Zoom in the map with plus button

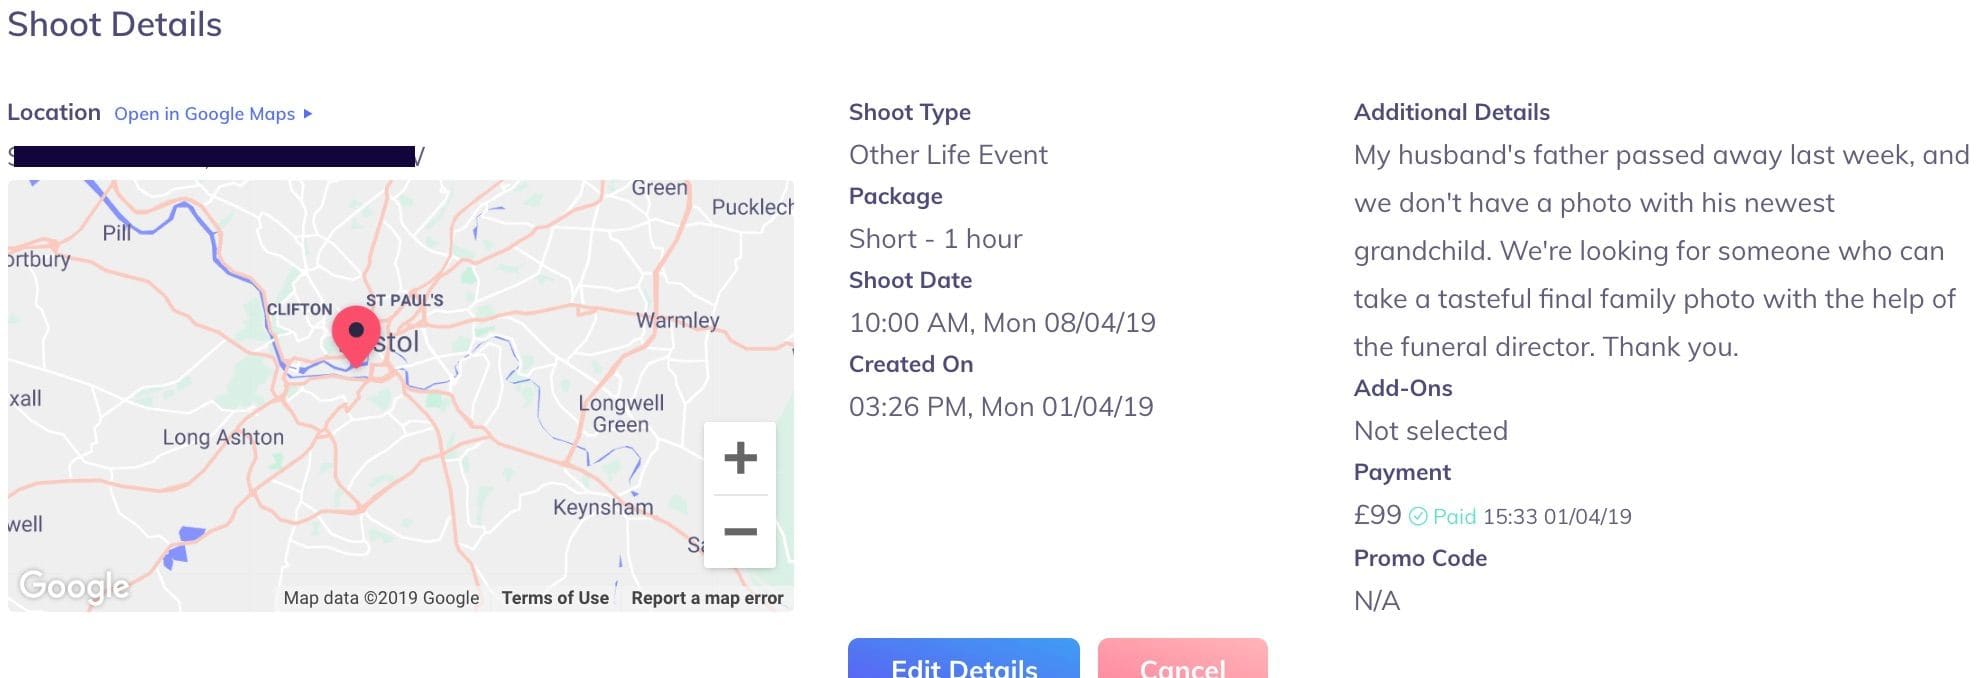740,458
